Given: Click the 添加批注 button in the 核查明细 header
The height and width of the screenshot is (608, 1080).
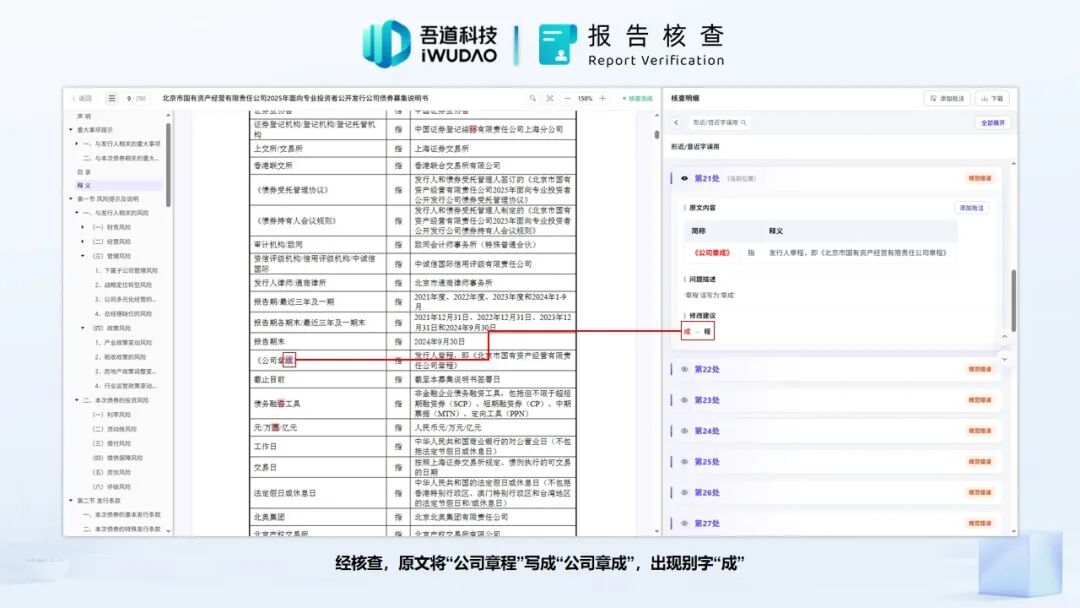Looking at the screenshot, I should (x=947, y=98).
